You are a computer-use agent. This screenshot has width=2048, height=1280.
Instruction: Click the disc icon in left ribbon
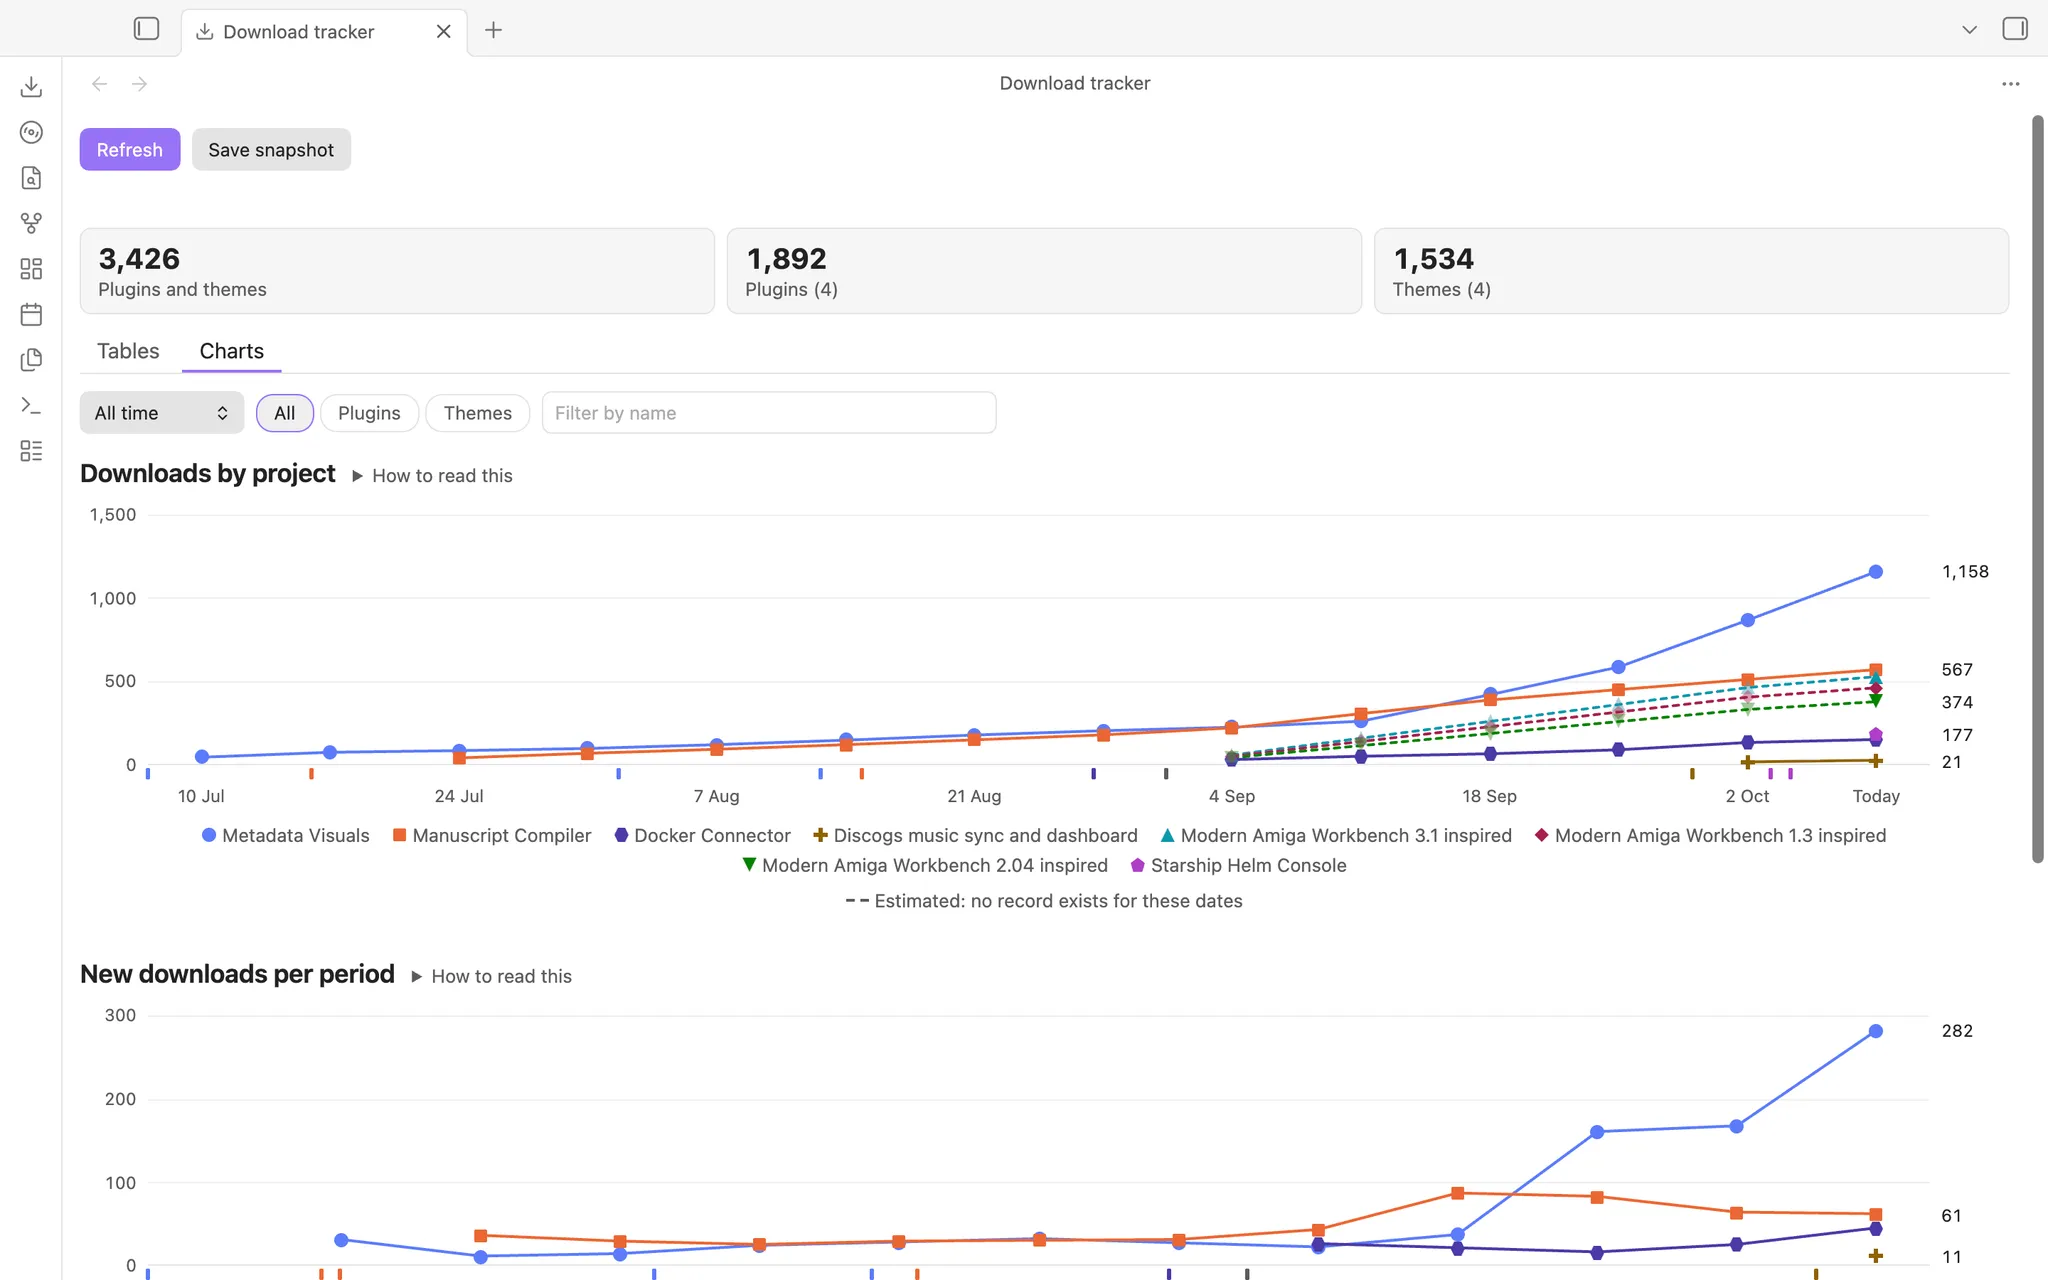point(31,132)
